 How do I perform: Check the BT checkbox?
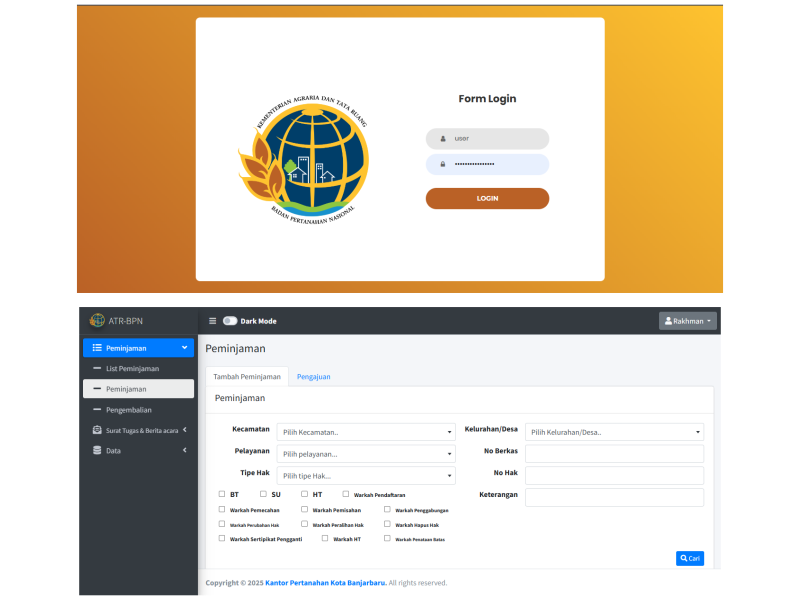(x=222, y=494)
